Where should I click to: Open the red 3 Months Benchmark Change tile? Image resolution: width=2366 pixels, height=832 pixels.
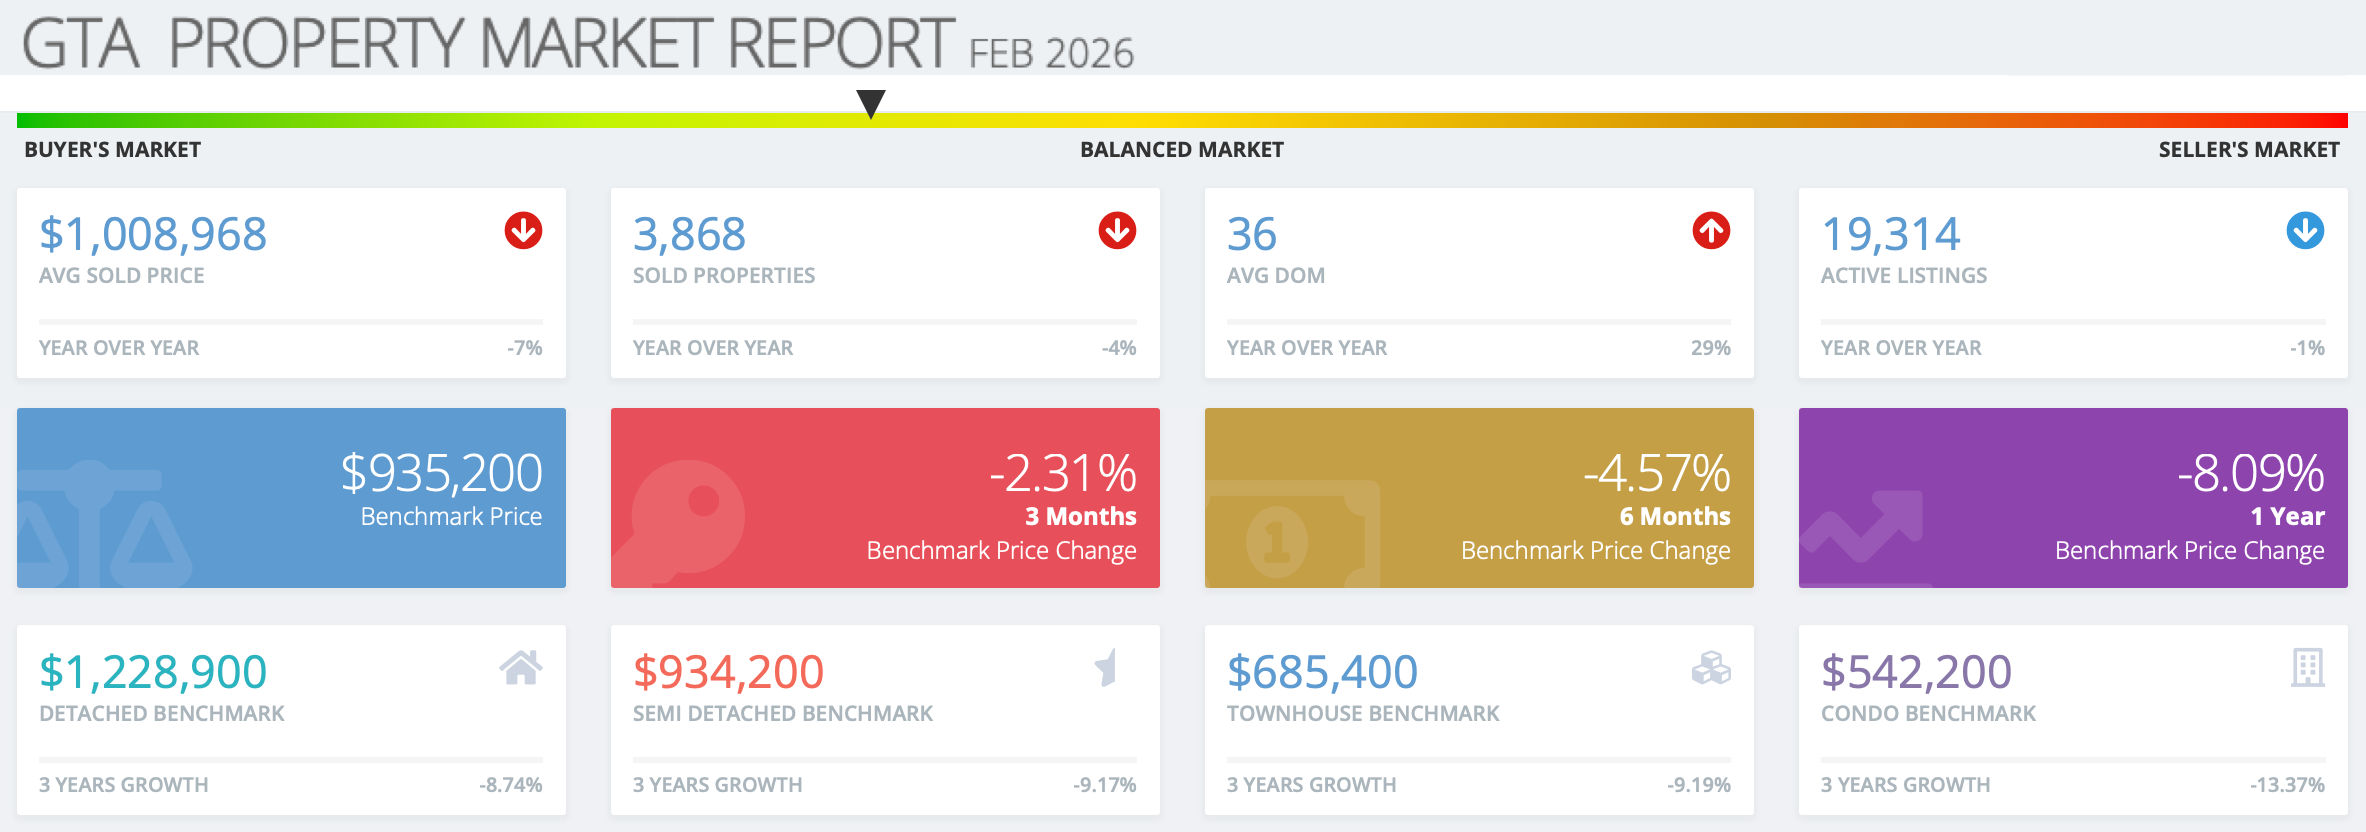point(885,498)
